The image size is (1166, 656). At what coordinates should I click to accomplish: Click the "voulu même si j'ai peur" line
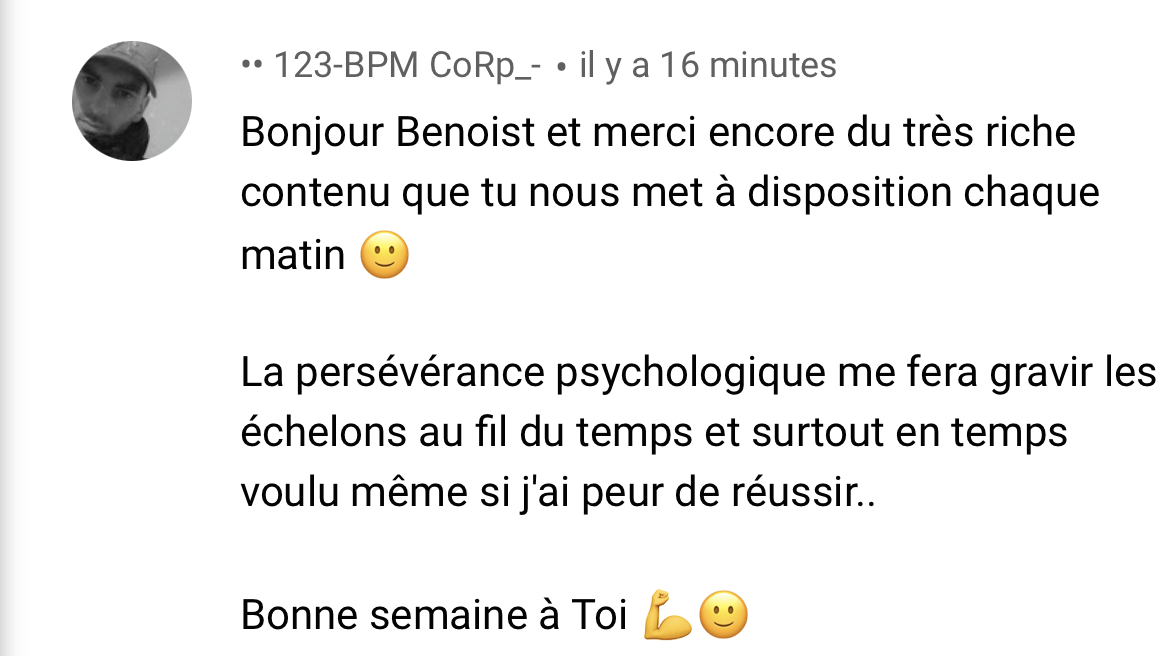tap(558, 494)
